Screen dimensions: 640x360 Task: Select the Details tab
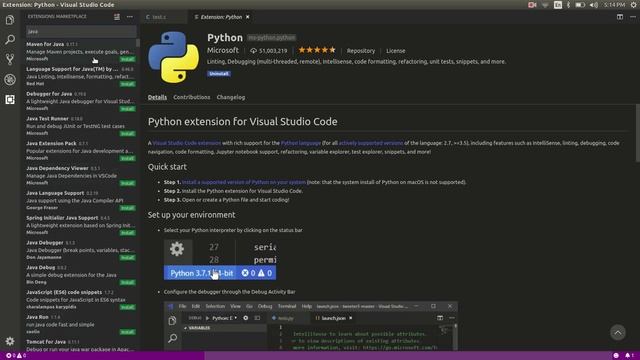[x=157, y=97]
